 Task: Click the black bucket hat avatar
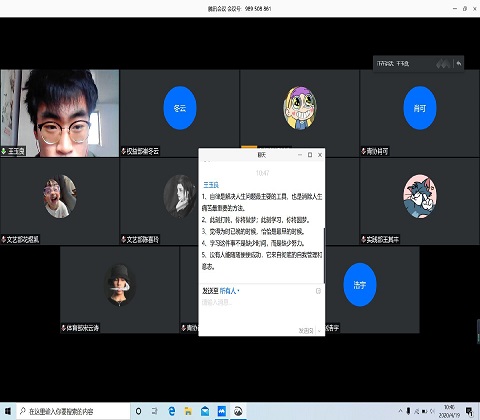[120, 285]
